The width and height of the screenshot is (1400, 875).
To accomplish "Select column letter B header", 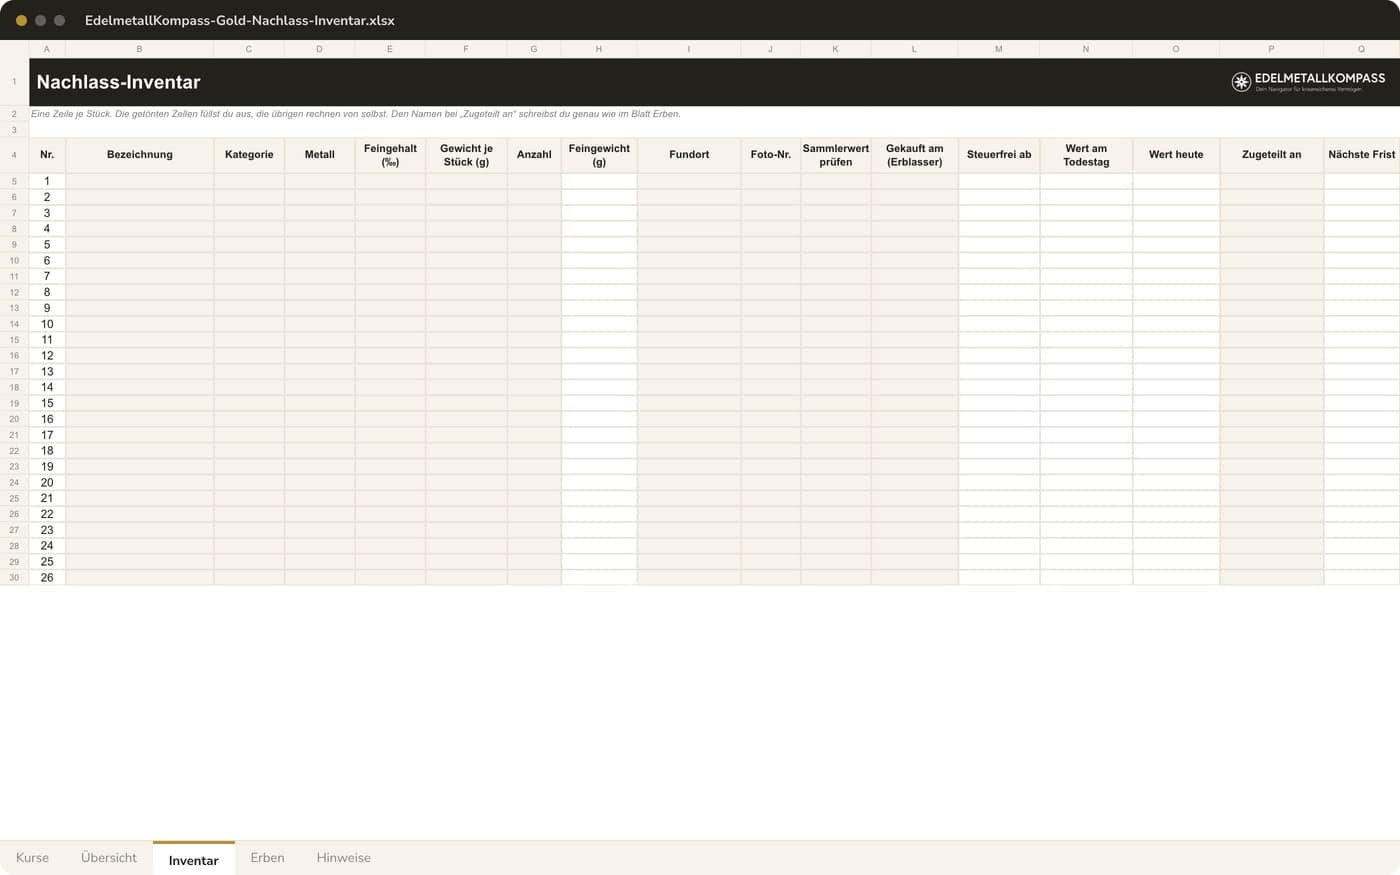I will pos(139,49).
